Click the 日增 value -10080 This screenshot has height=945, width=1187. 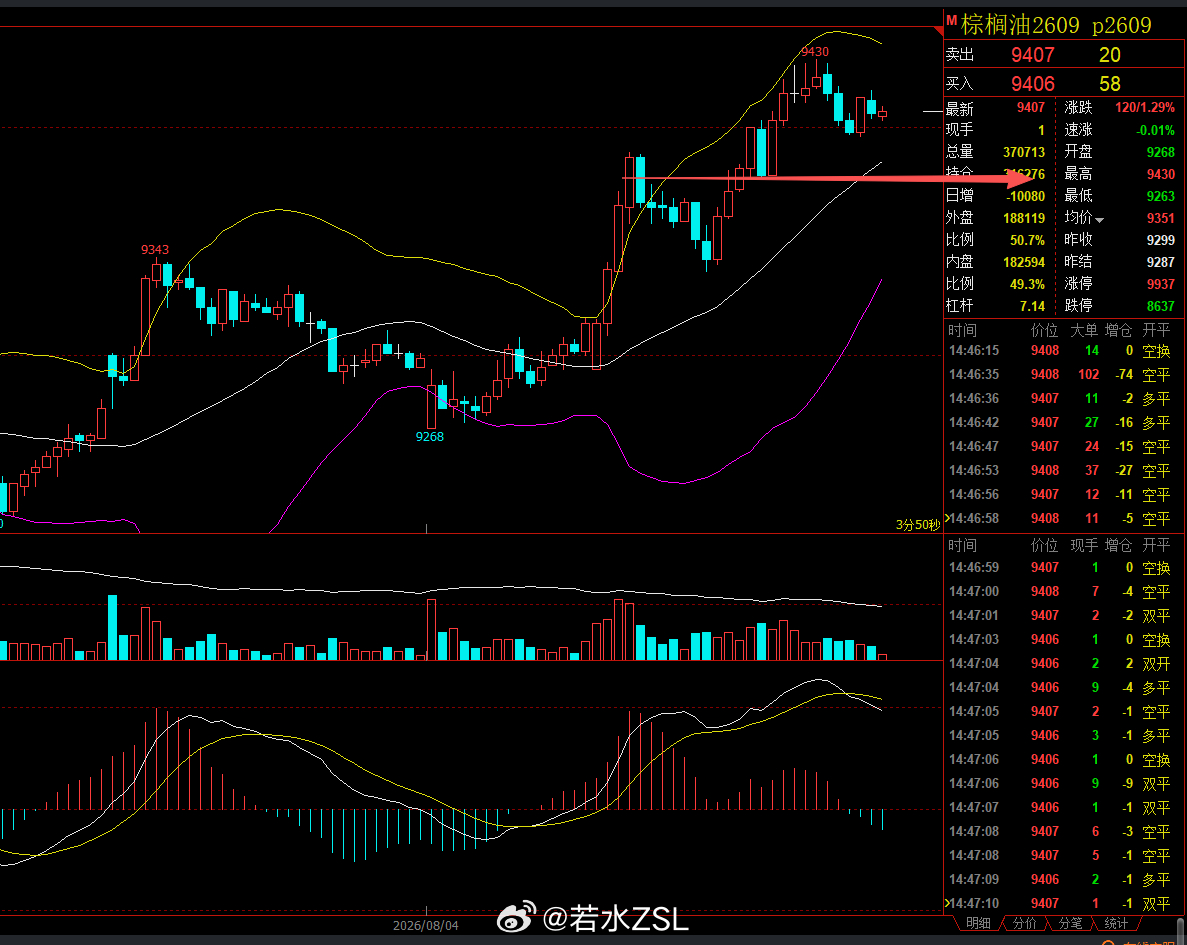(1025, 196)
